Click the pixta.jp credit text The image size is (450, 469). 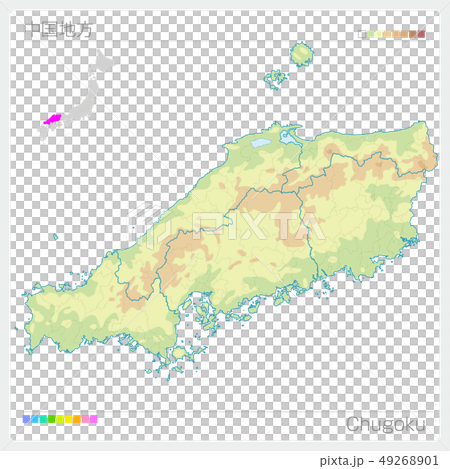(341, 461)
